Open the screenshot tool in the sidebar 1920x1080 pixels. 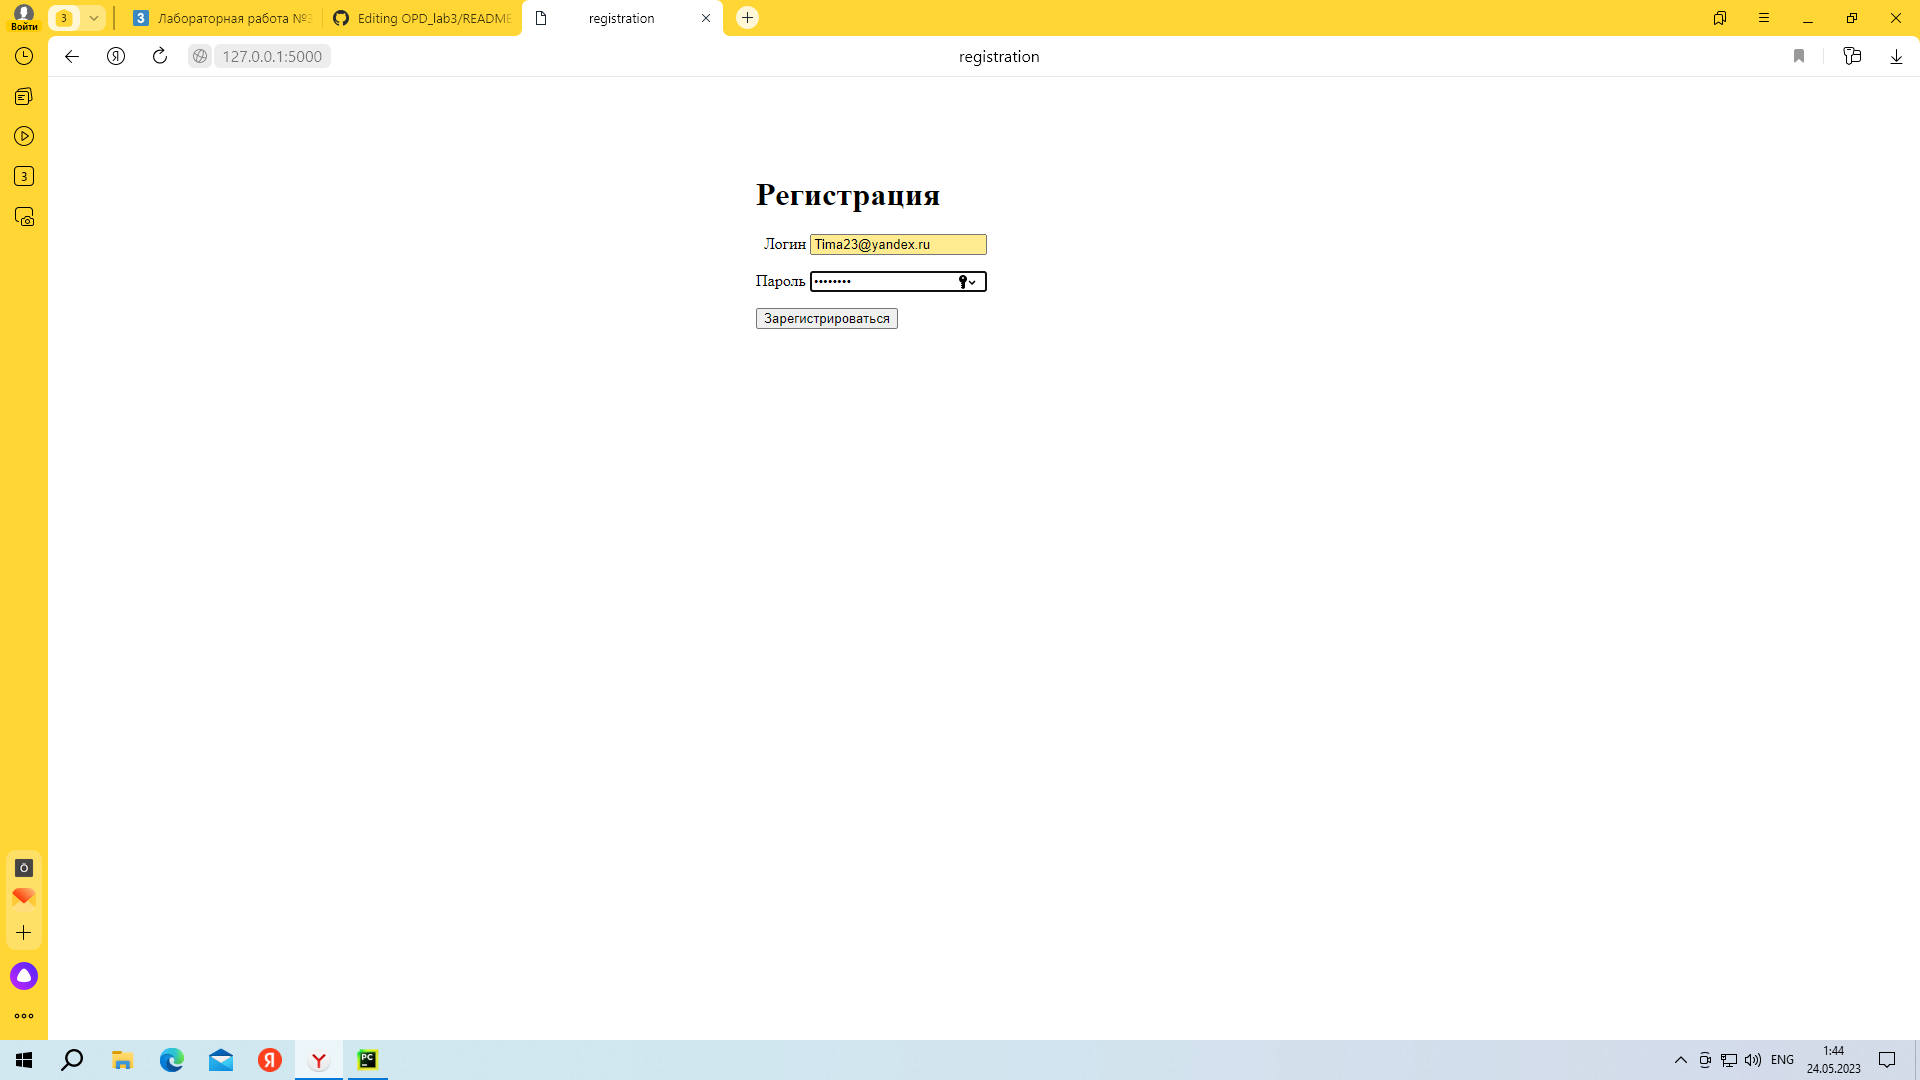[24, 217]
